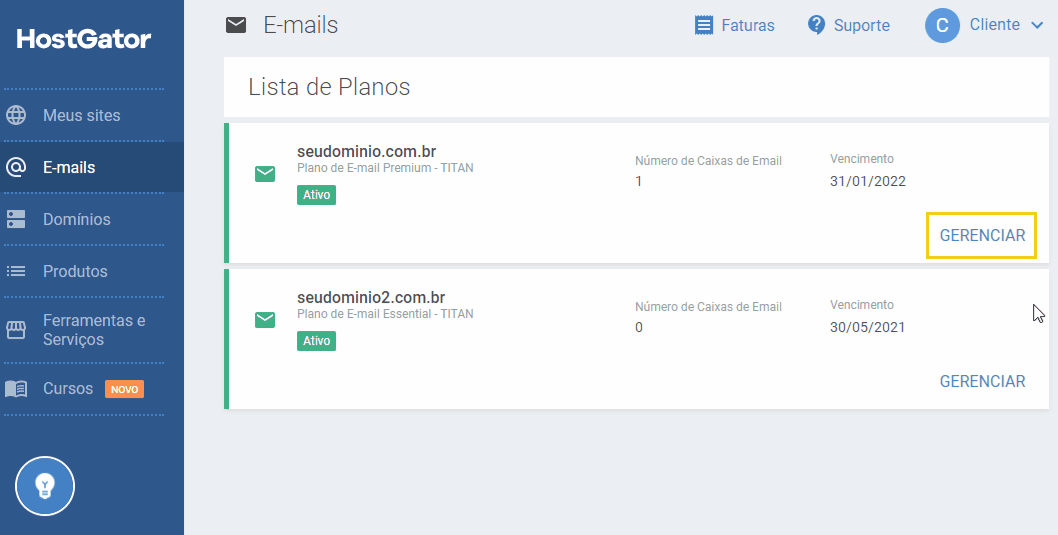Click the green envelope icon for seudominio.com.br
The width and height of the screenshot is (1058, 535).
[265, 173]
